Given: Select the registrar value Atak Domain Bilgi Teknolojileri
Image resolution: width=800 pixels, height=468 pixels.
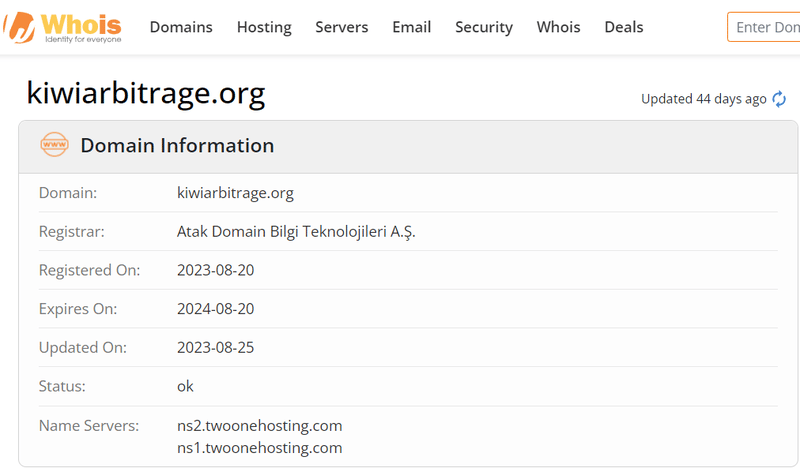Looking at the screenshot, I should [x=296, y=232].
